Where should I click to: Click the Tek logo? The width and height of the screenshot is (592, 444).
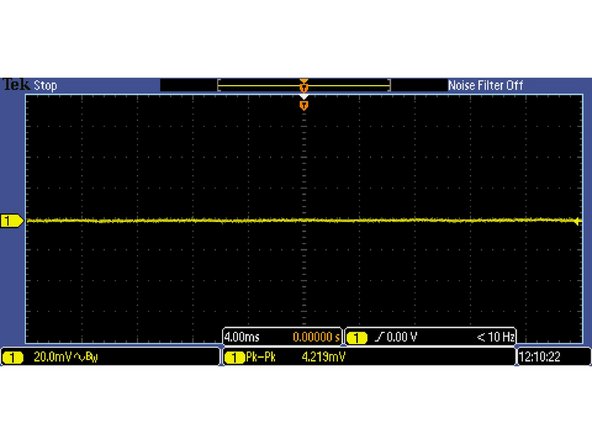tap(16, 85)
